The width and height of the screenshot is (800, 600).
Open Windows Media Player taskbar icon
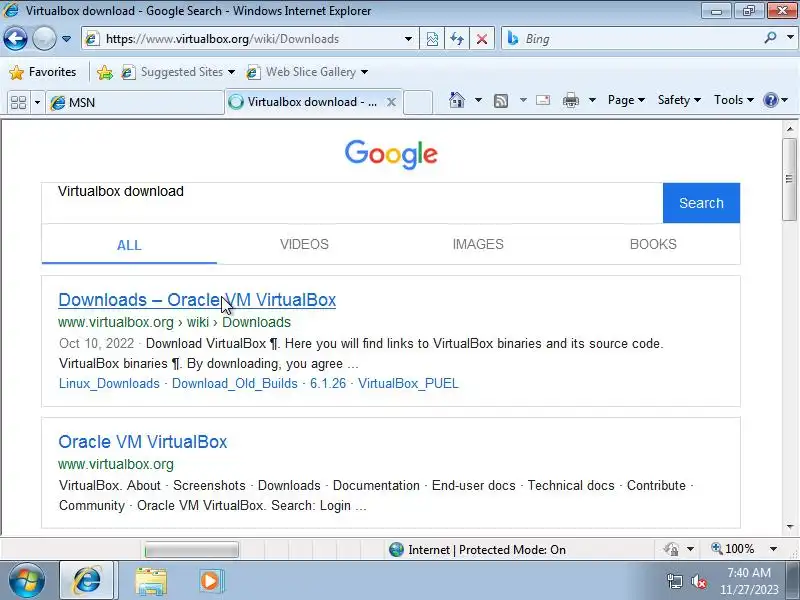[x=210, y=581]
